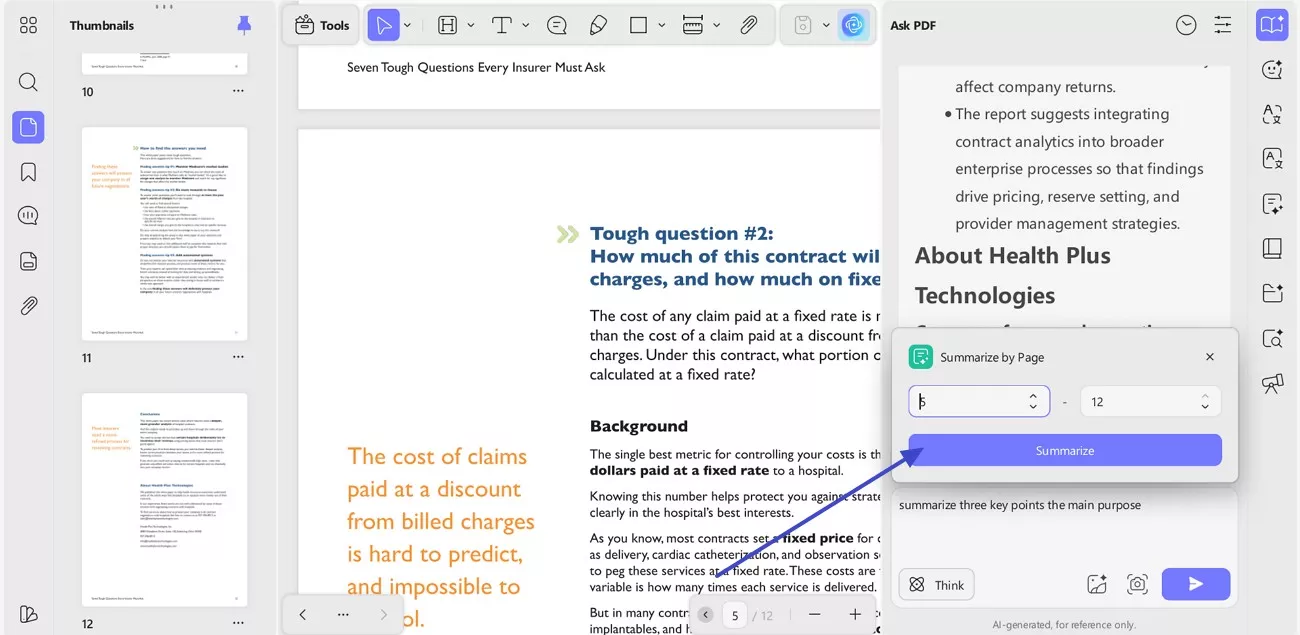The height and width of the screenshot is (635, 1300).
Task: Open the sticky note comment tool
Action: (557, 24)
